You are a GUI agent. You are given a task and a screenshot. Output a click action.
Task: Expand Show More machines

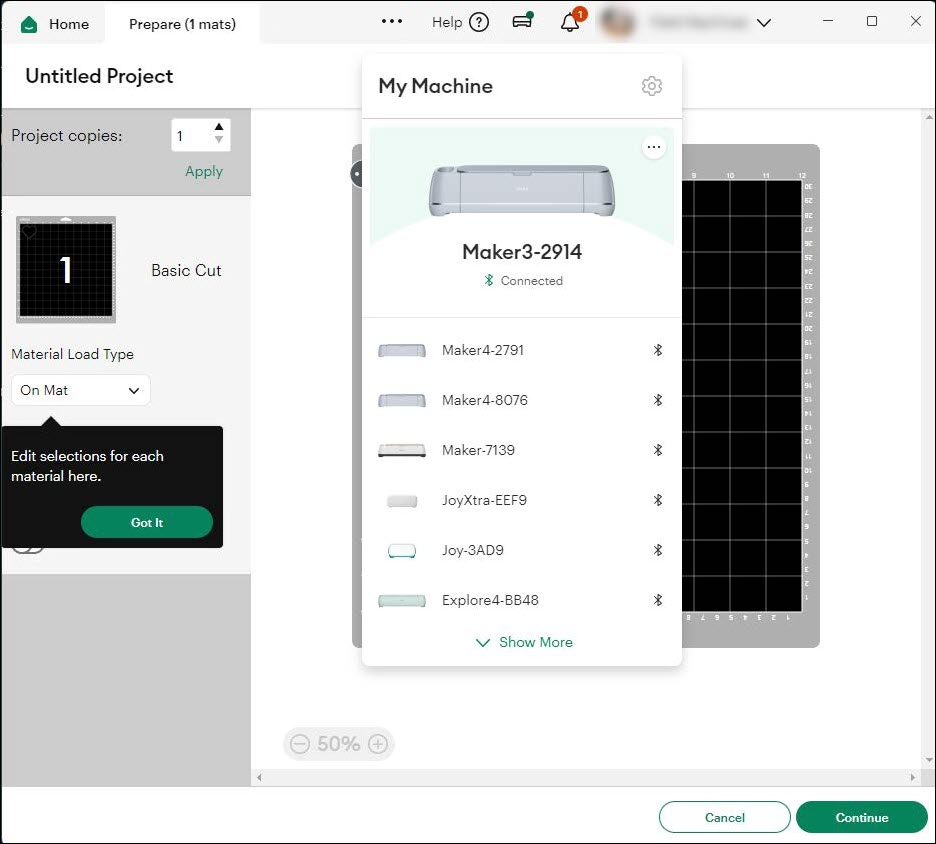524,642
